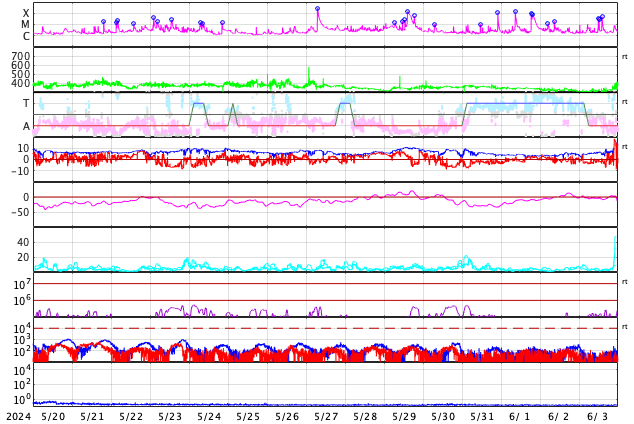This screenshot has width=634, height=424.
Task: Click the 6/ 1 date label
Action: [x=520, y=416]
